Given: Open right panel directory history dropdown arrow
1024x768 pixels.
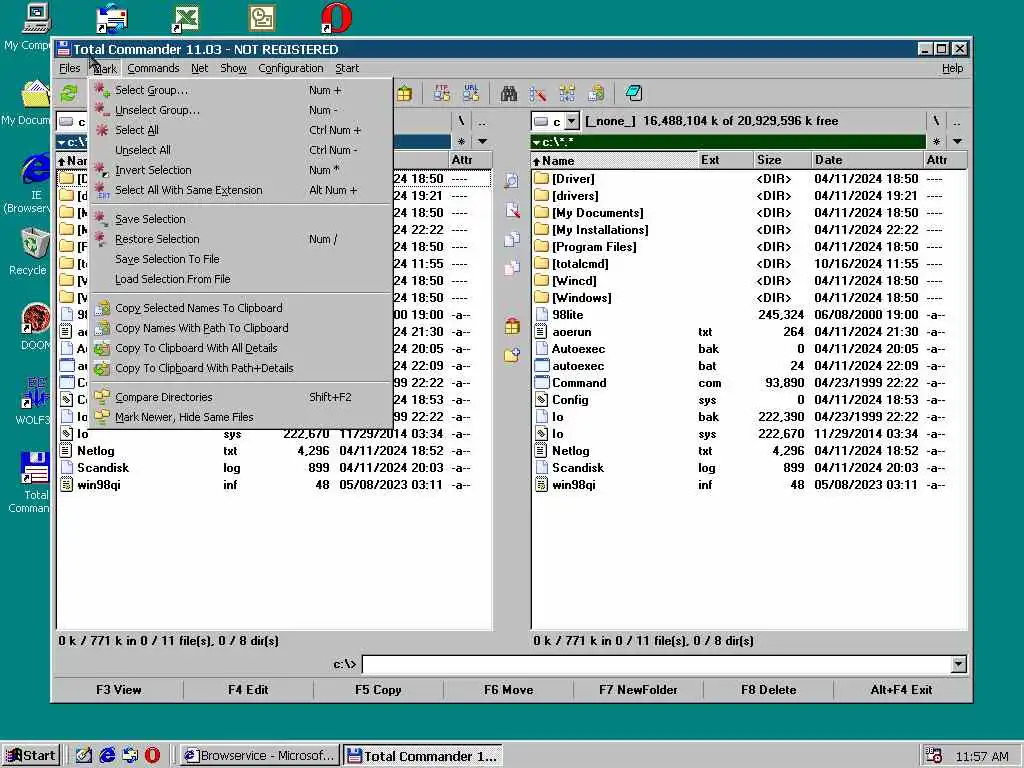Looking at the screenshot, I should [957, 142].
